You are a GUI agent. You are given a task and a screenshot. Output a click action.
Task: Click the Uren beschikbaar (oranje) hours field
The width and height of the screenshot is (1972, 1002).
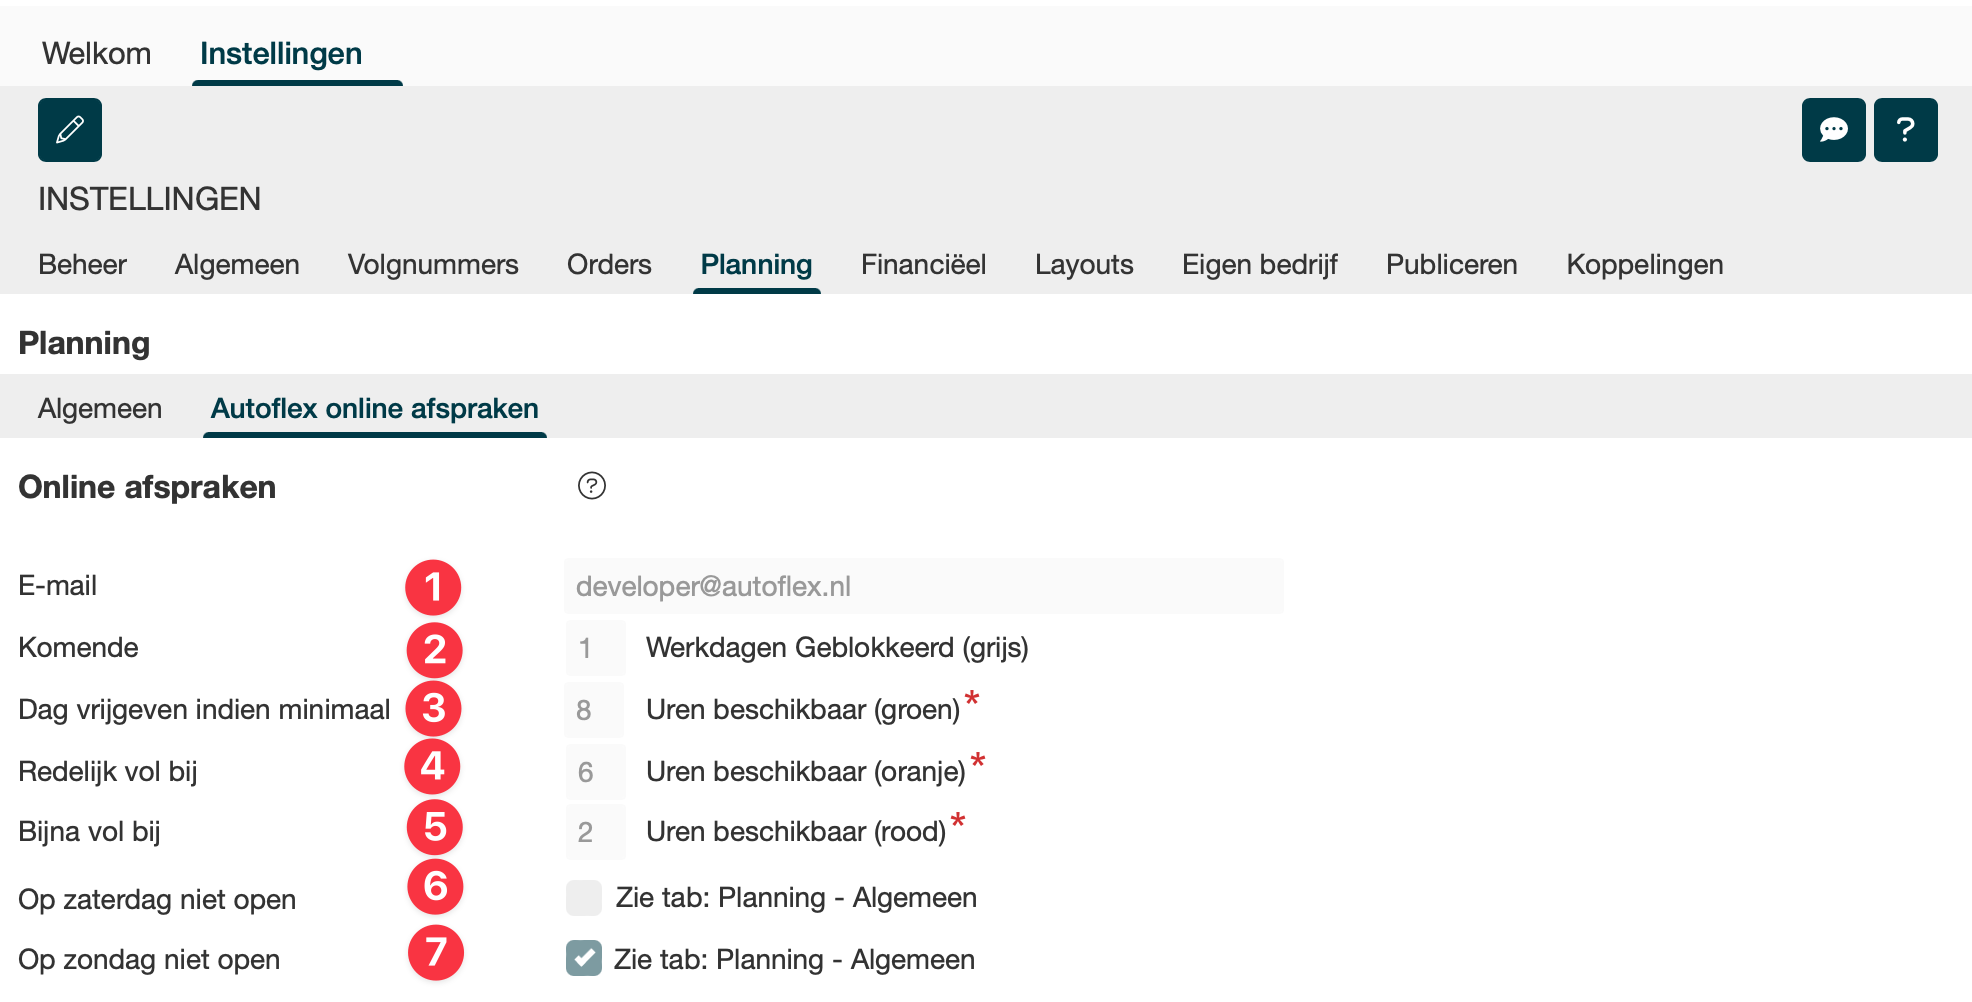pyautogui.click(x=595, y=772)
